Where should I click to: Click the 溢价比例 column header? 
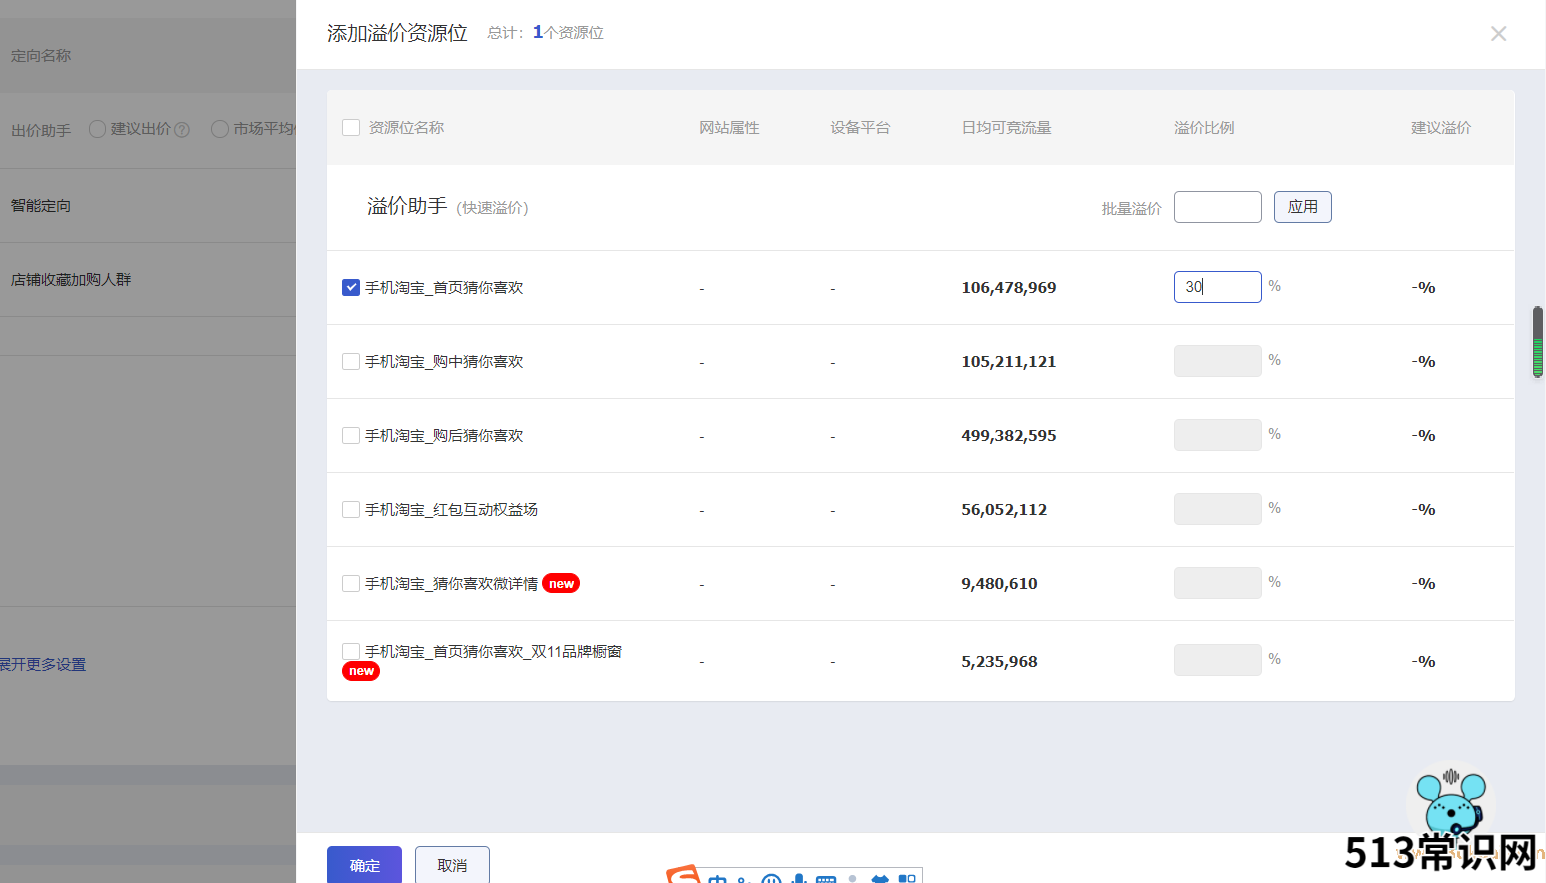[1204, 128]
